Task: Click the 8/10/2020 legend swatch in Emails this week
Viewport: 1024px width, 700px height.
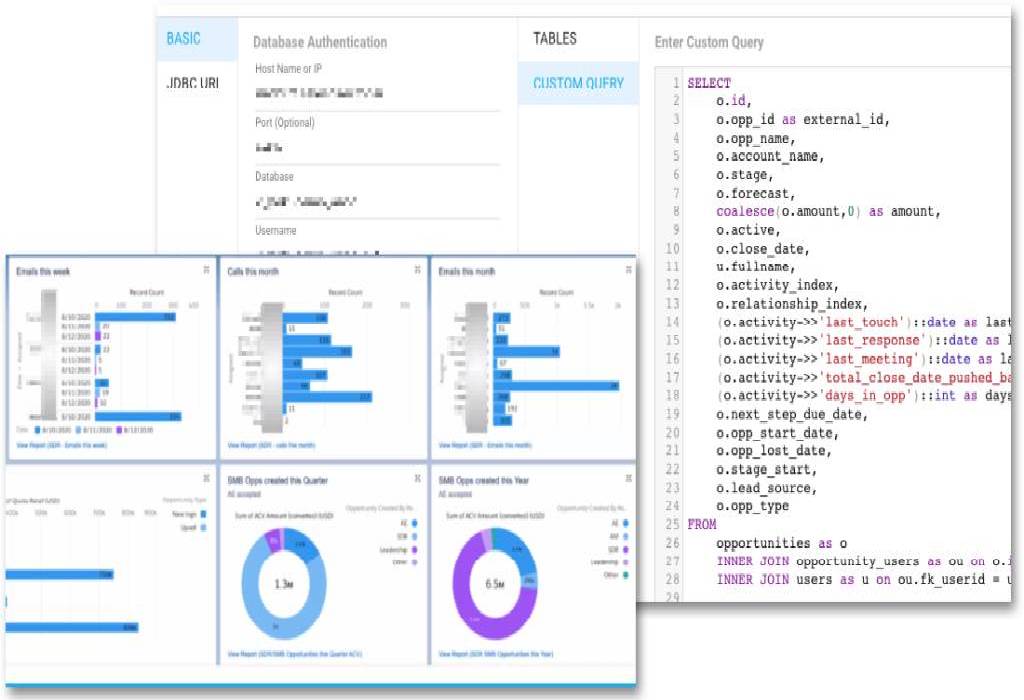Action: (37, 430)
